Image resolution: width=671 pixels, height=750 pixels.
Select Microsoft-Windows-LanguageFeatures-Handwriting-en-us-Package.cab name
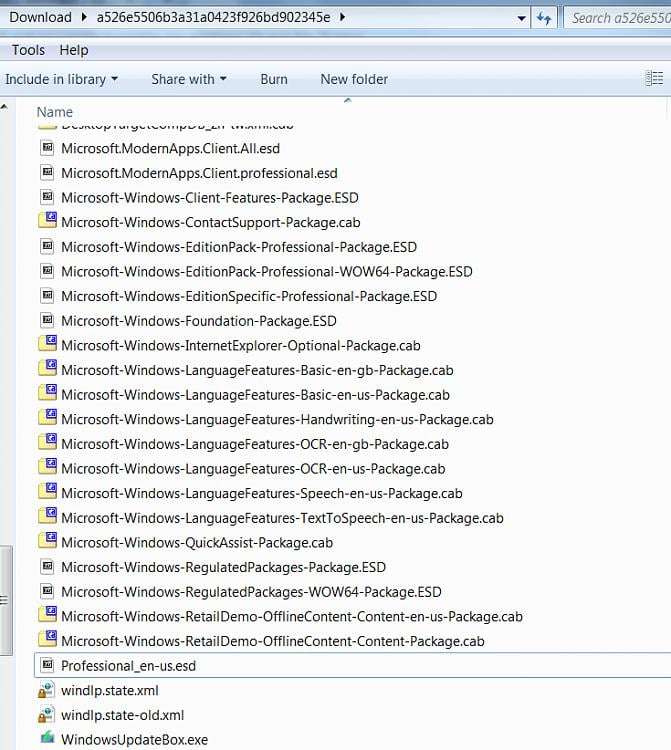(x=277, y=419)
